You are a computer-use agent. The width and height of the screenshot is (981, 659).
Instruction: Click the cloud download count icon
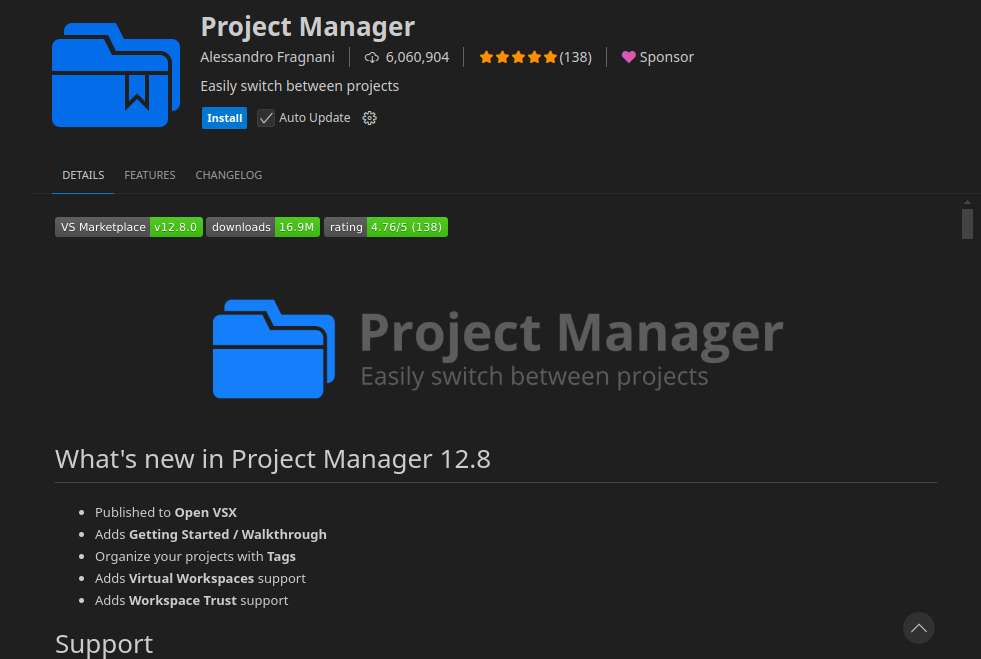pos(372,58)
